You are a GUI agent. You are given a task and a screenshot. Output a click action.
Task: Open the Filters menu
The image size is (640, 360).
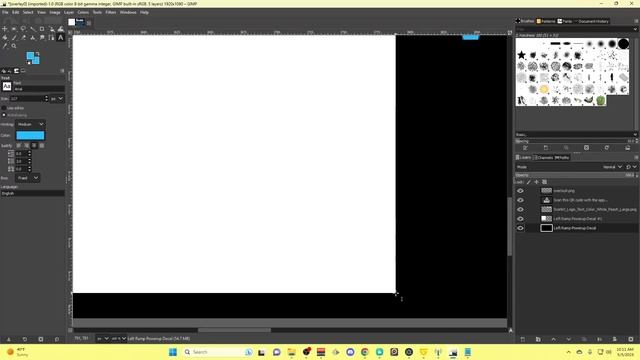[x=111, y=12]
